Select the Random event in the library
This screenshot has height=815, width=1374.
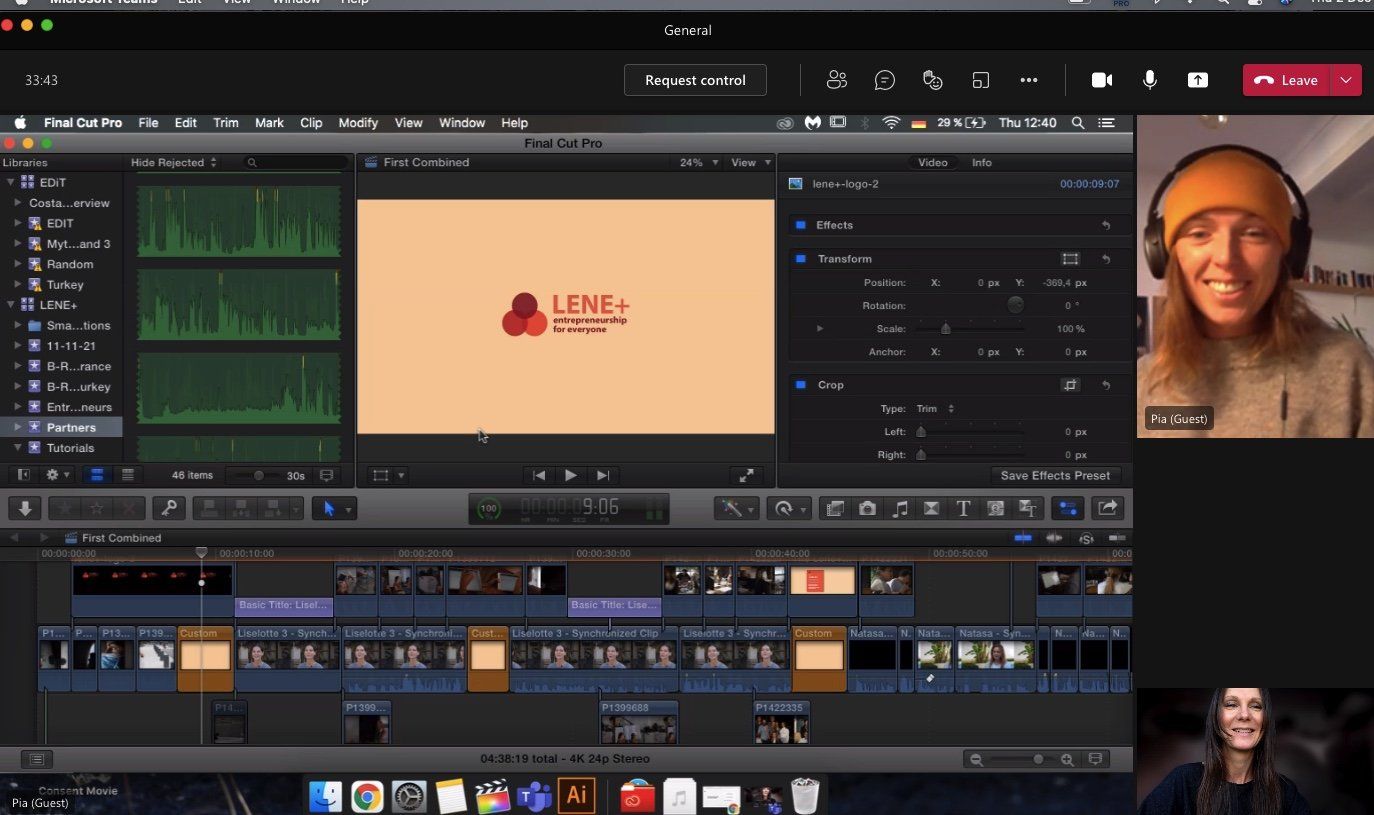point(70,264)
